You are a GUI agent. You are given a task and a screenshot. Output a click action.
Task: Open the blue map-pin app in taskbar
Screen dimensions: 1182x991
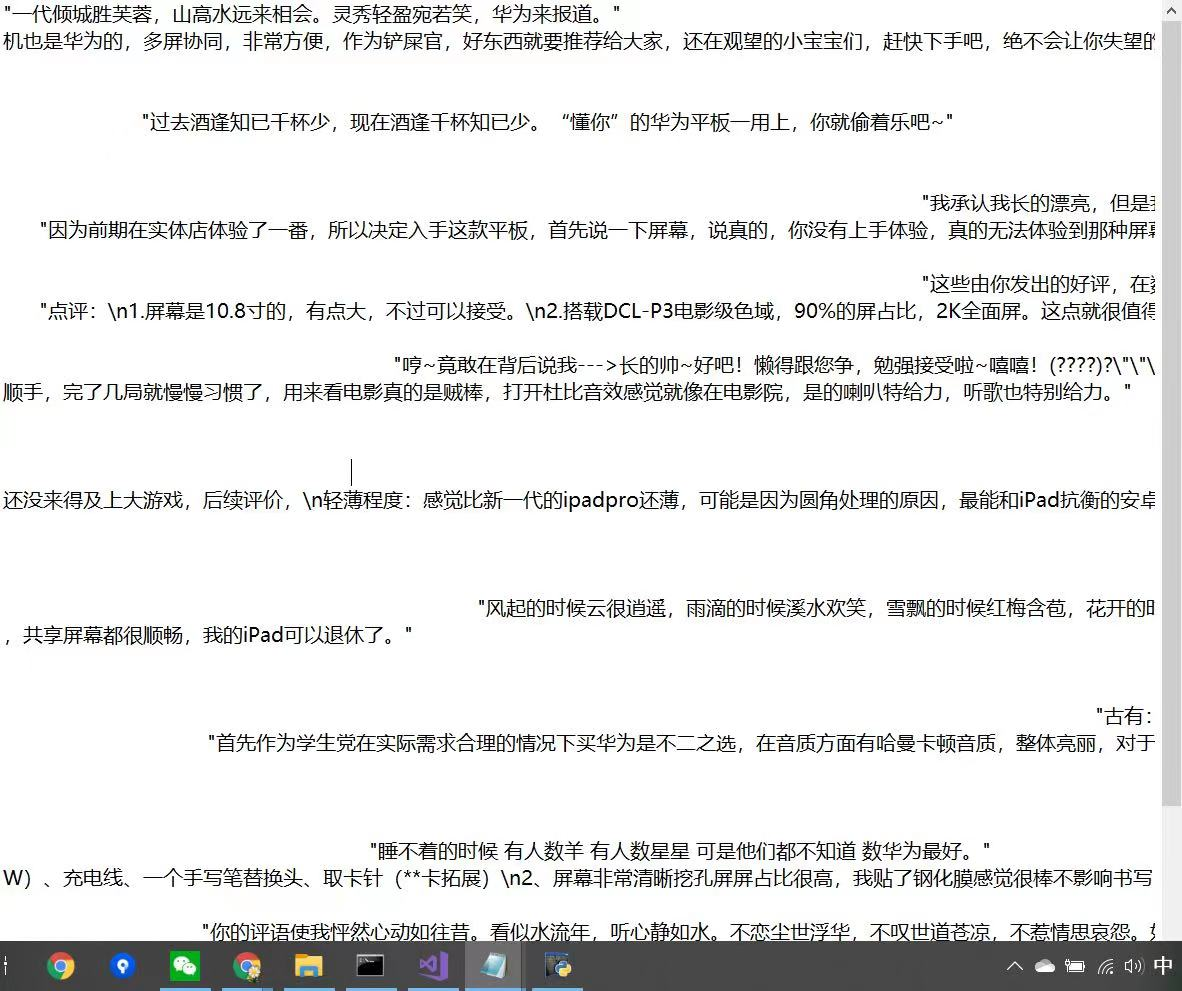click(x=122, y=965)
